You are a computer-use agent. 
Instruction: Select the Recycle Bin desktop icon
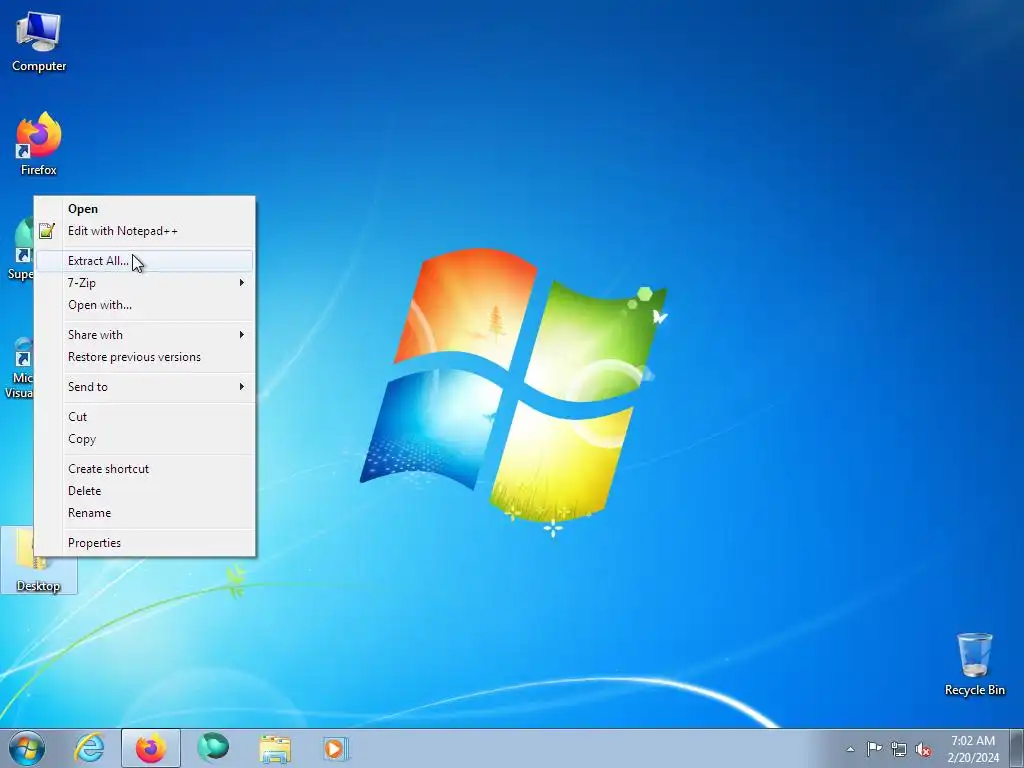pos(974,664)
